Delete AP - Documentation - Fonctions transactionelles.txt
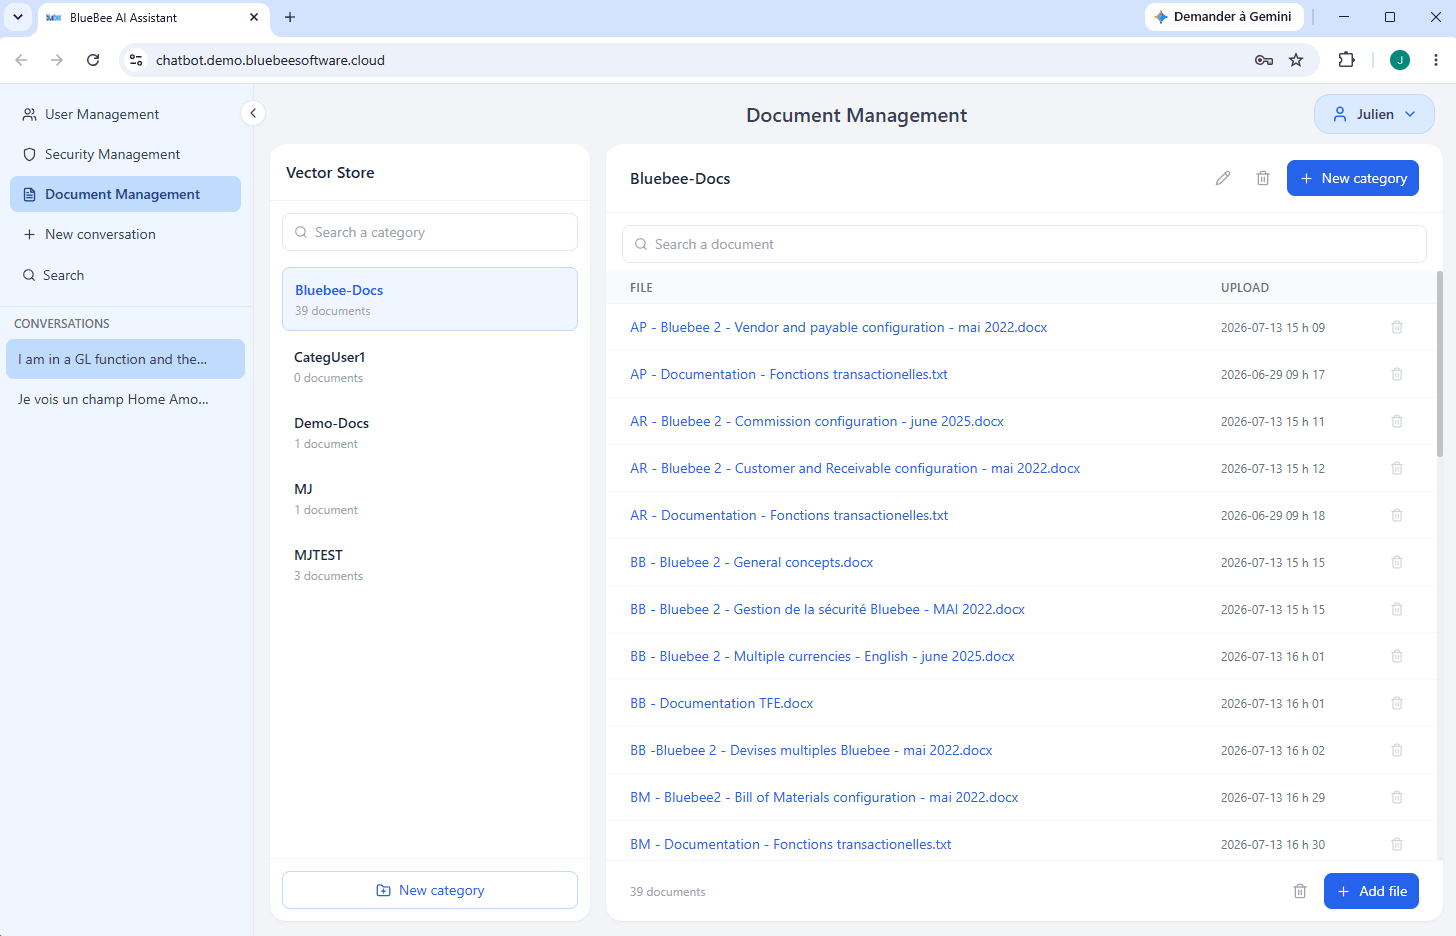 1397,374
